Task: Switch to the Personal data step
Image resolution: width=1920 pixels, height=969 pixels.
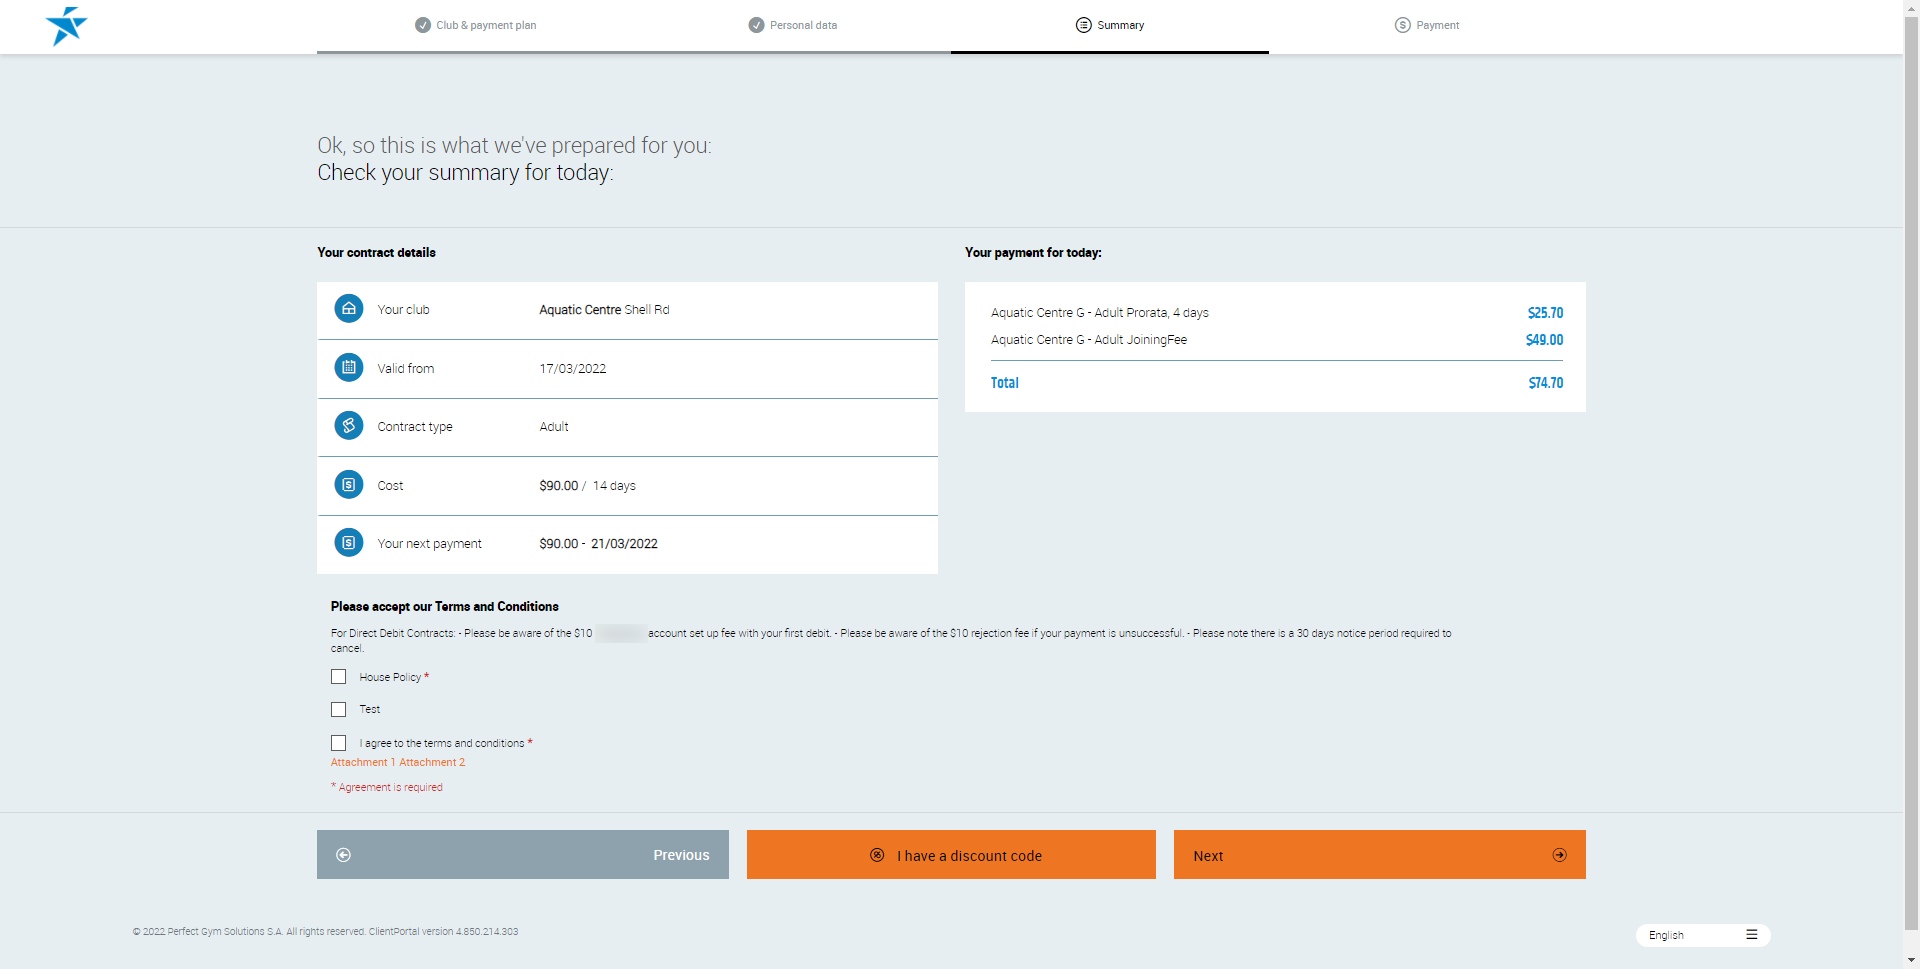Action: click(x=793, y=25)
